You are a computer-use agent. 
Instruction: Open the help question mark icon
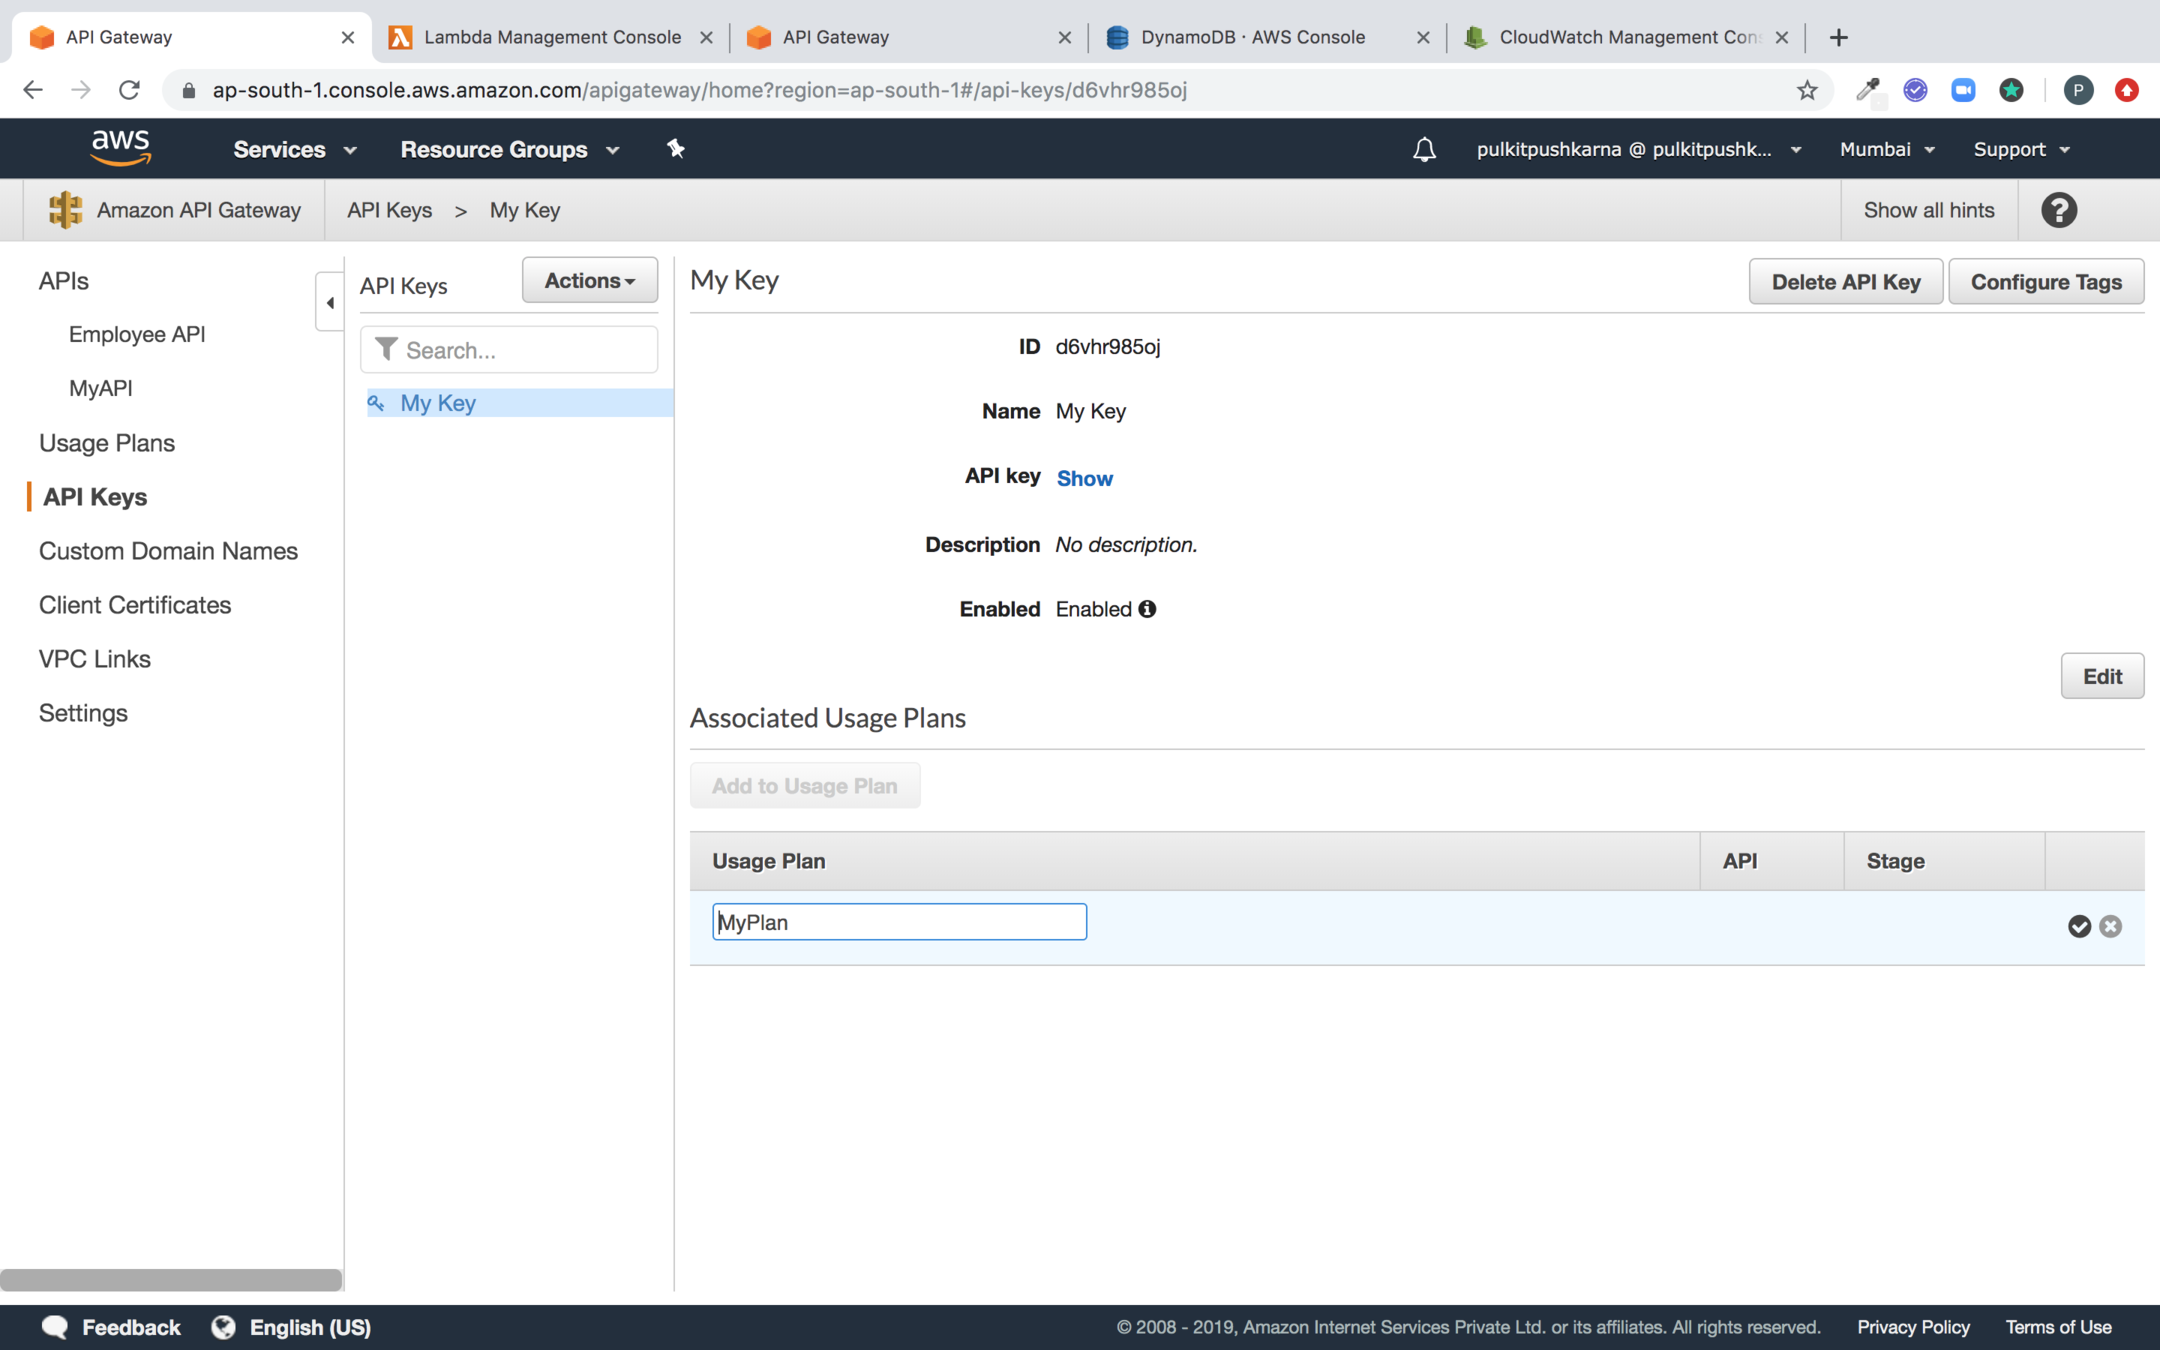pyautogui.click(x=2059, y=210)
